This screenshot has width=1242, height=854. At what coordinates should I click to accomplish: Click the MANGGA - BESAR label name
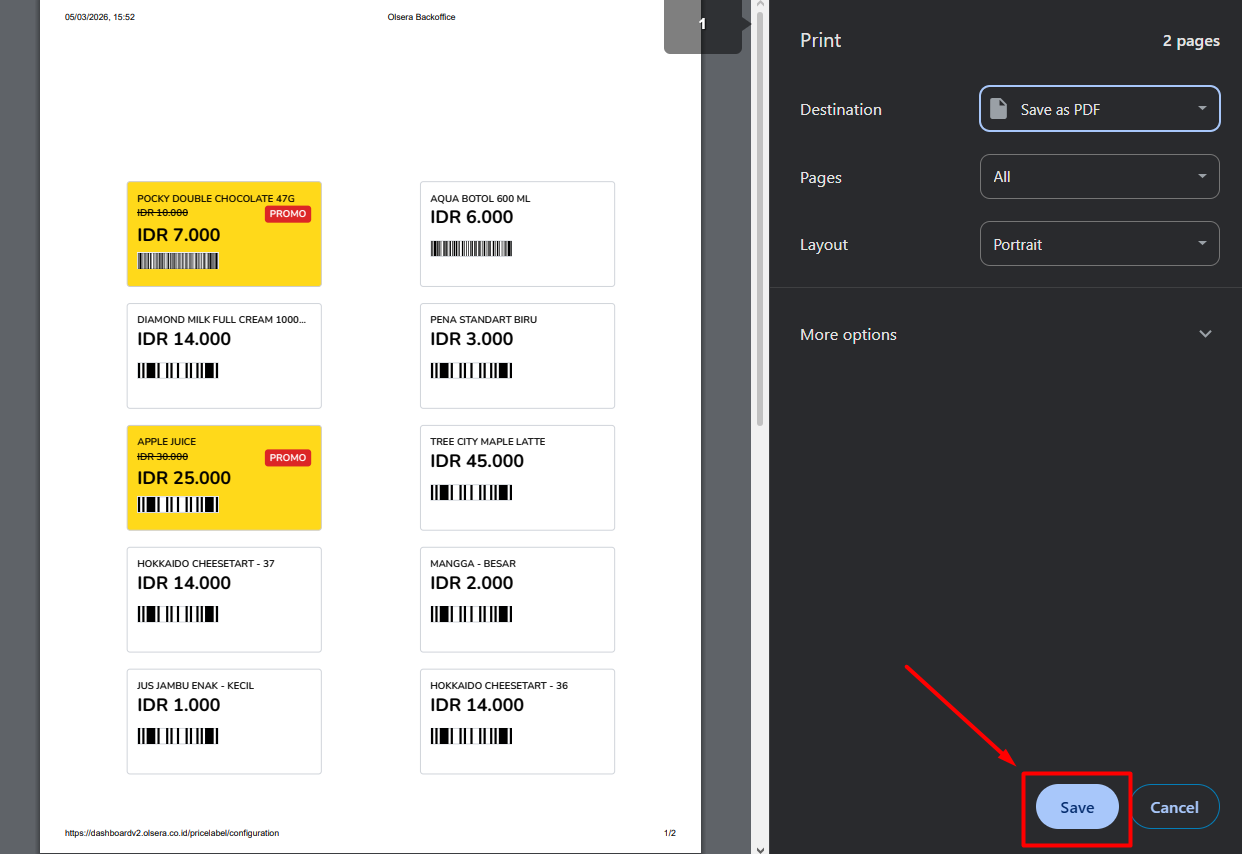[x=473, y=564]
